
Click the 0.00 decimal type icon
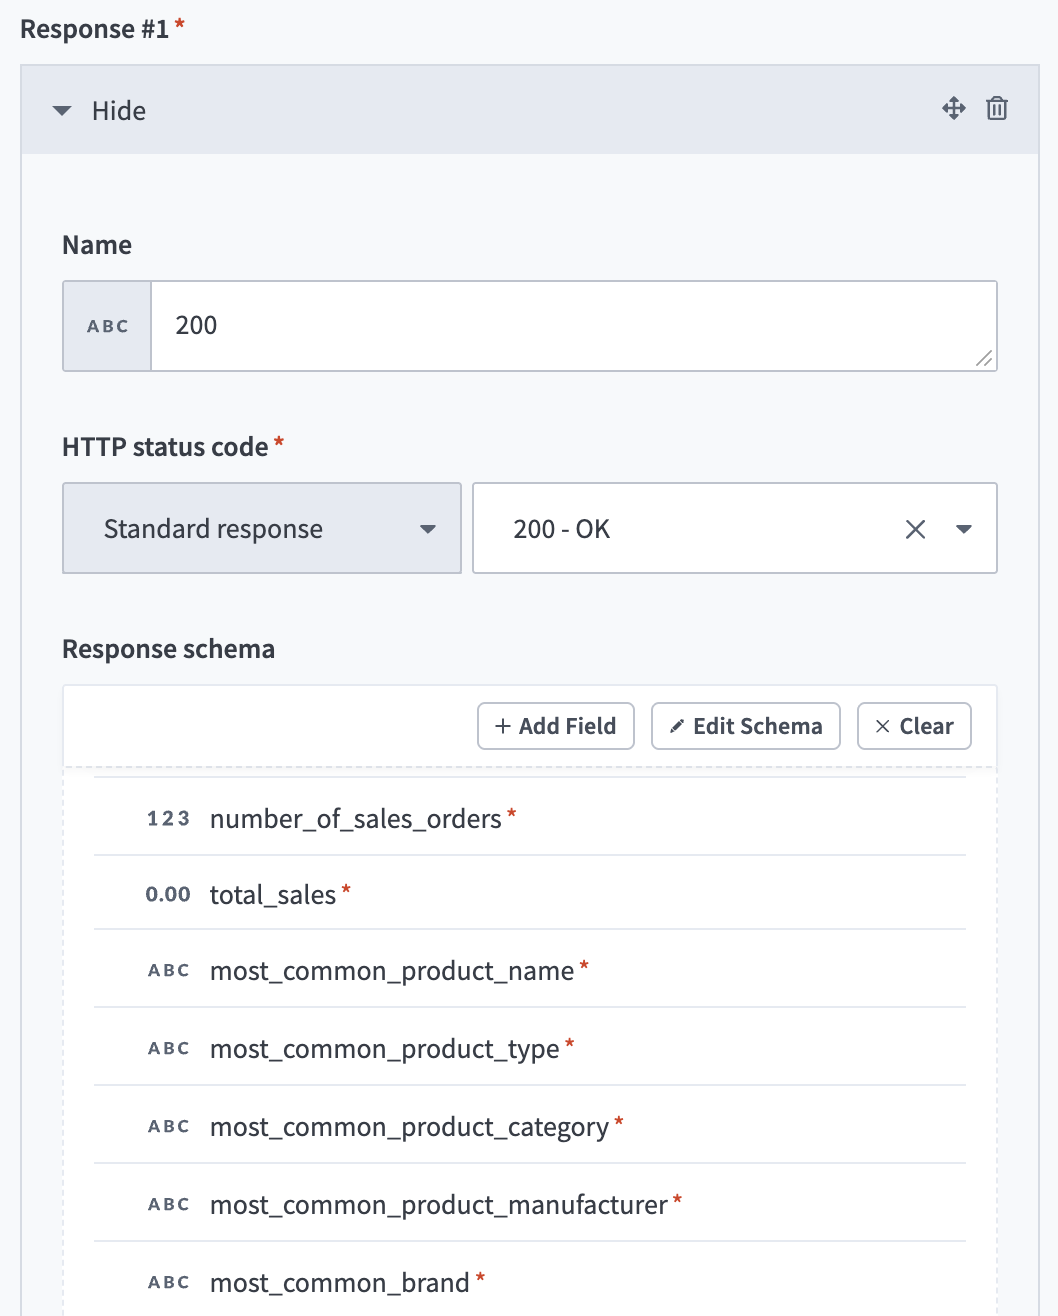168,895
